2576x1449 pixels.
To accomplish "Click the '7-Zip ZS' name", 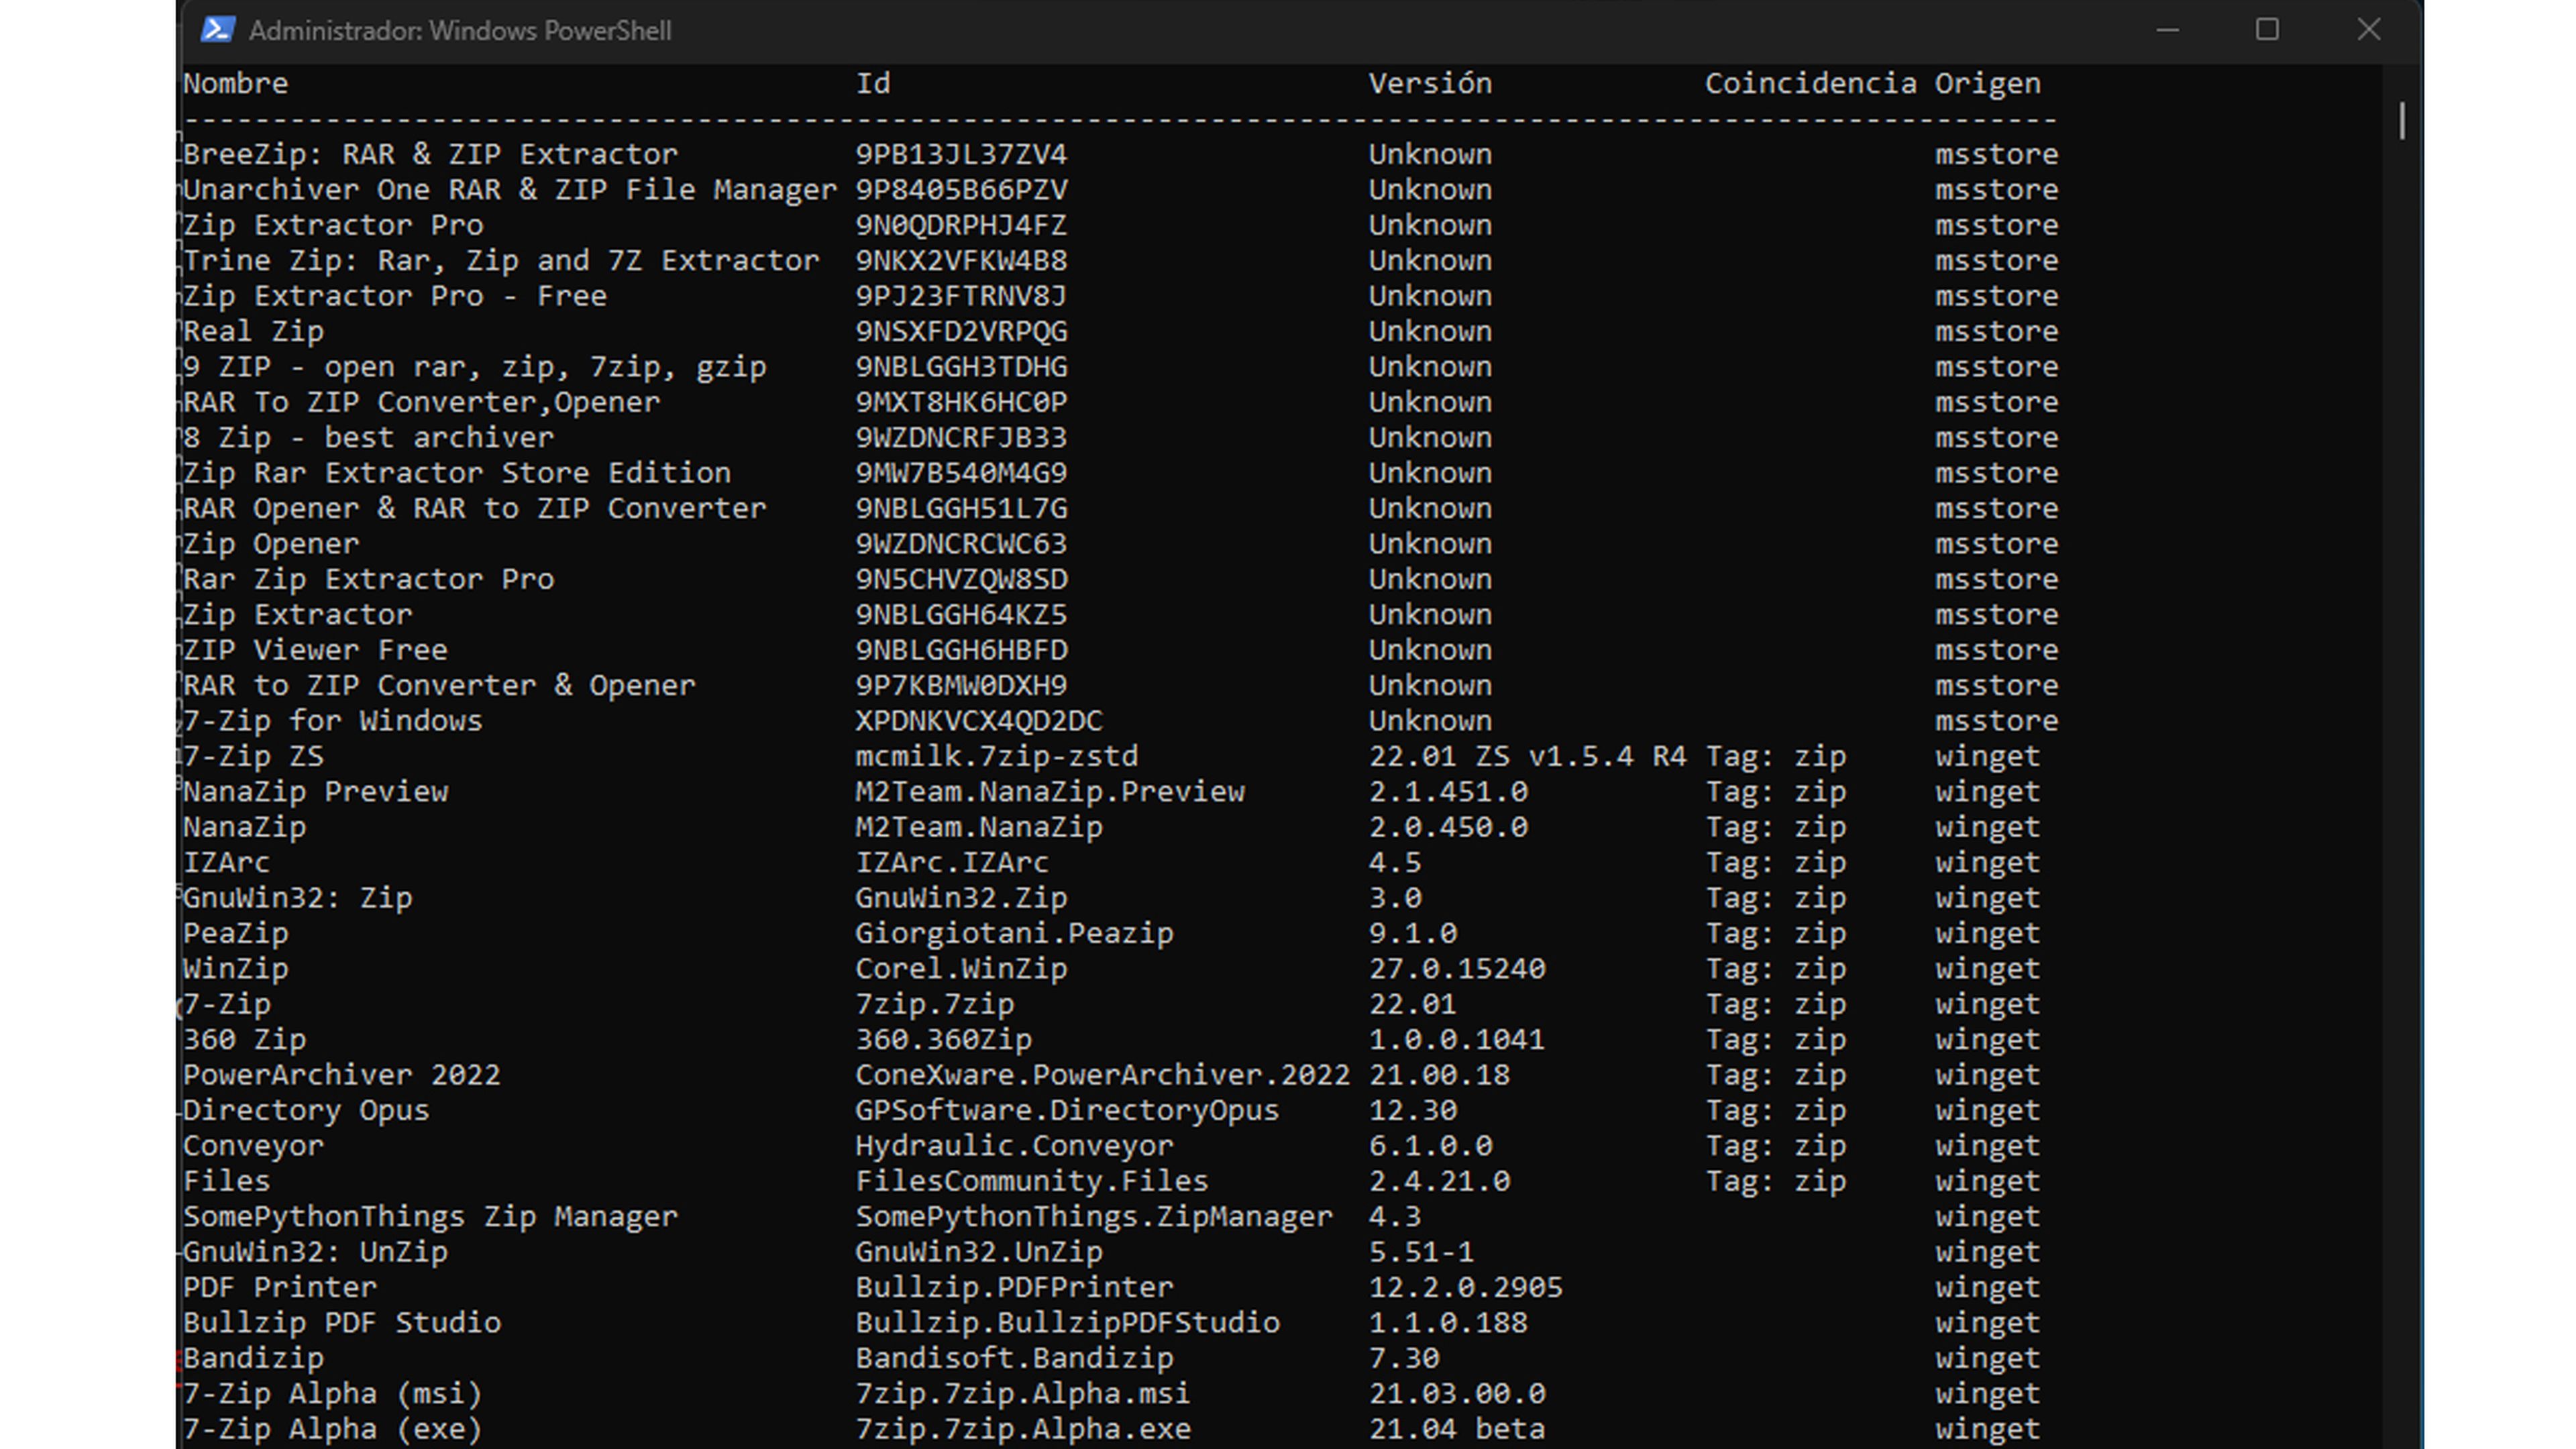I will [253, 757].
